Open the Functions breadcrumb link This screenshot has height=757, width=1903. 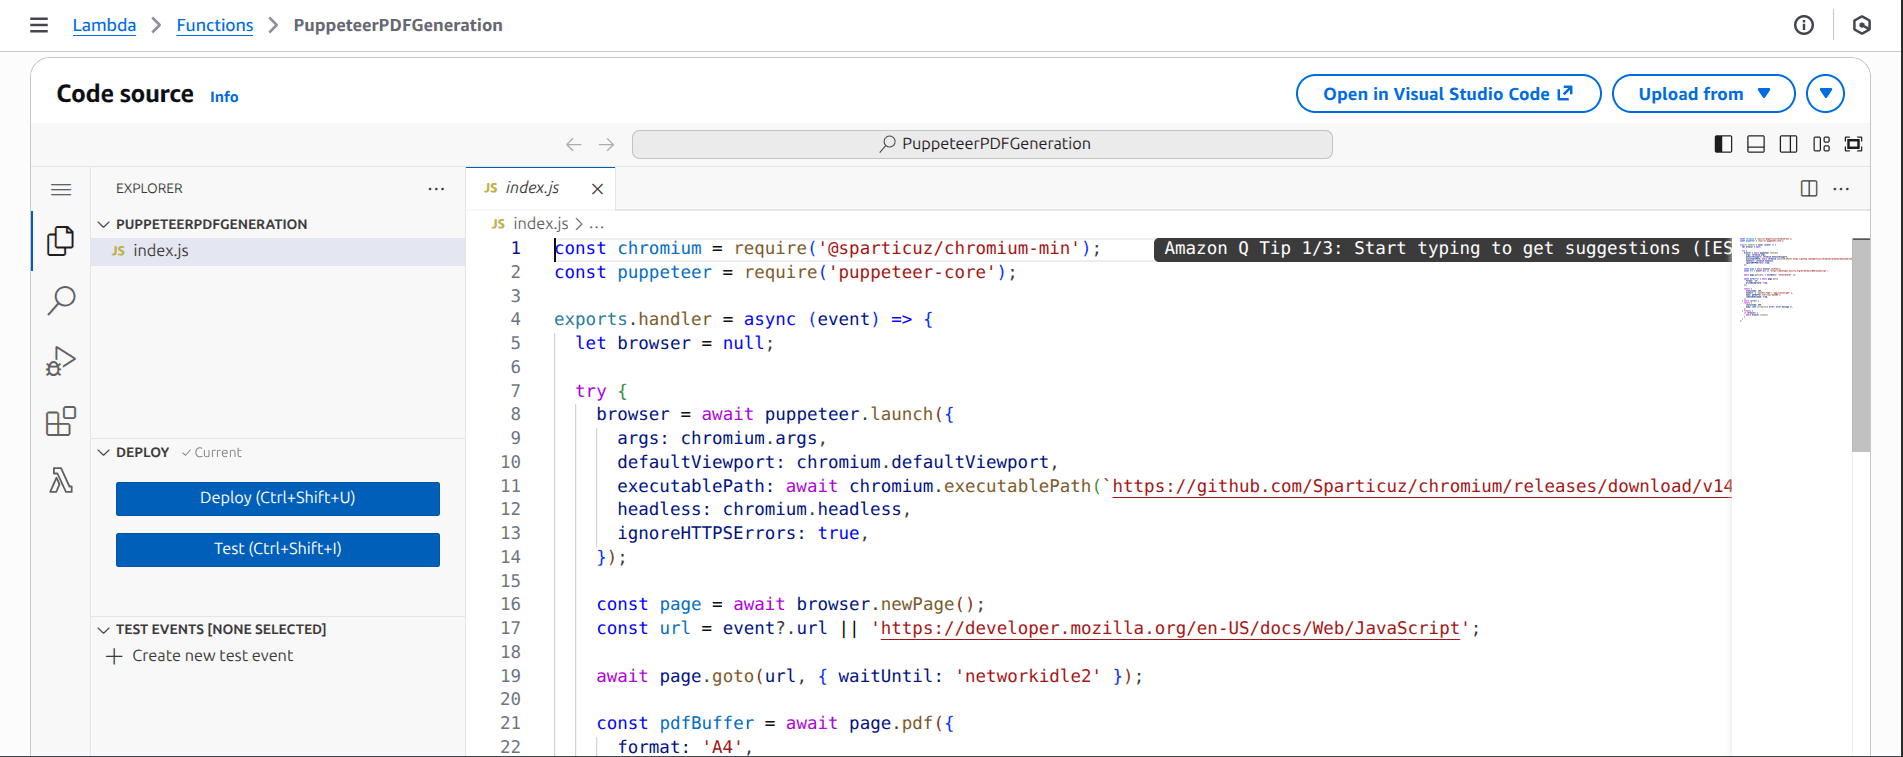point(215,25)
